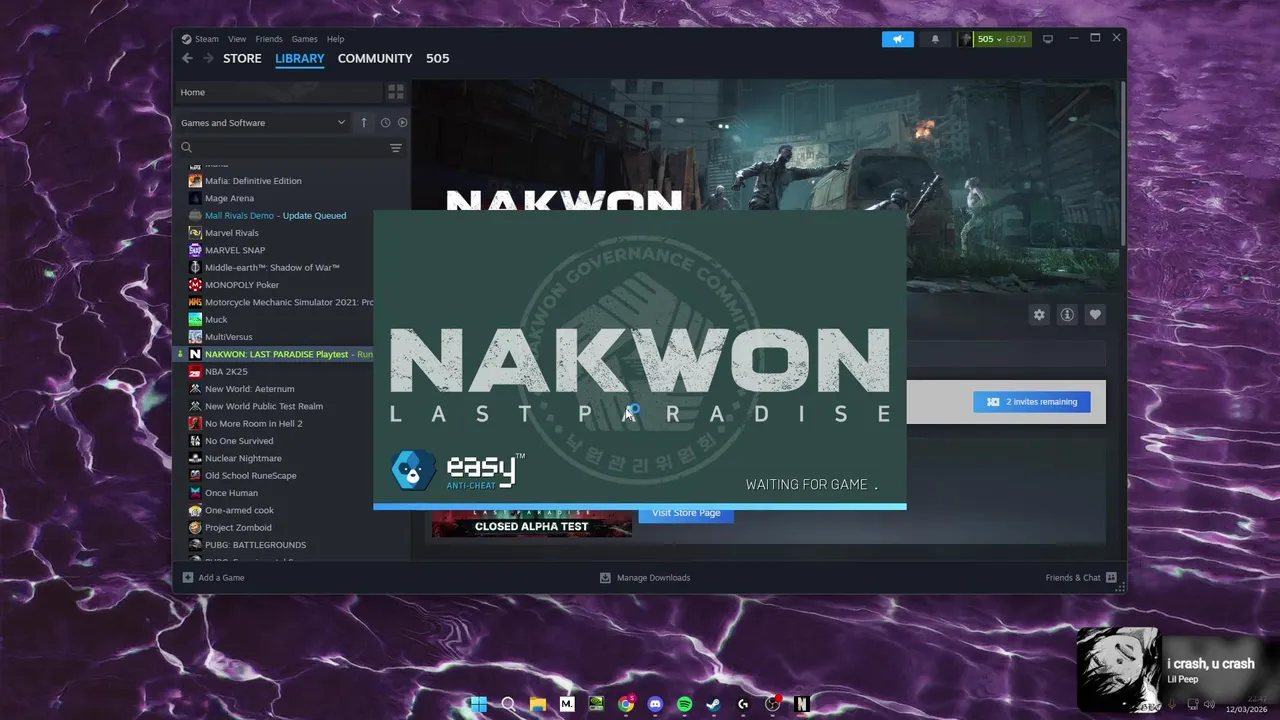Select MARVEL SNAP in library
Screen dimensions: 1280x720
[x=235, y=250]
